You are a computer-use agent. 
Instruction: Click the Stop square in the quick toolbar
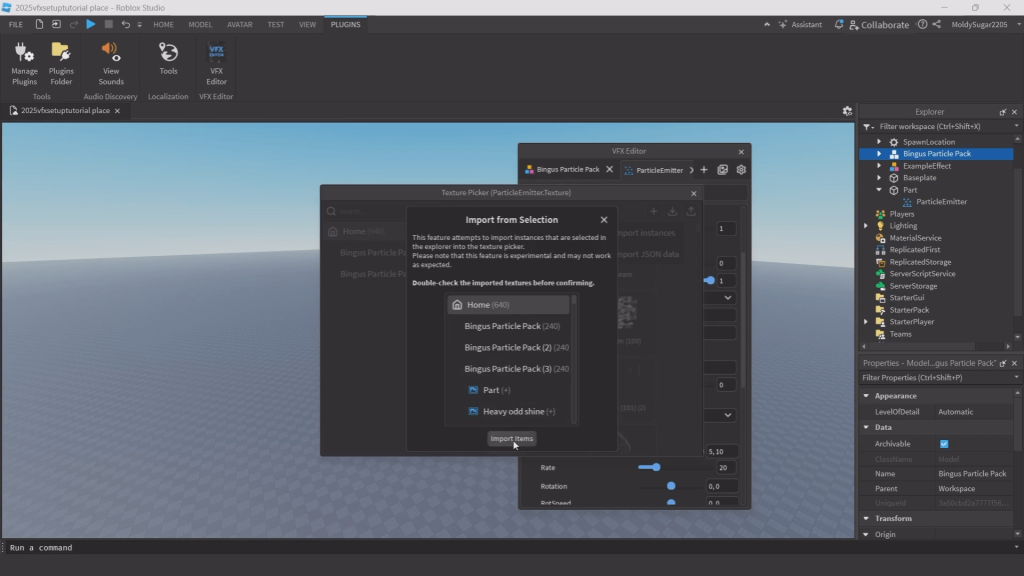tap(108, 24)
